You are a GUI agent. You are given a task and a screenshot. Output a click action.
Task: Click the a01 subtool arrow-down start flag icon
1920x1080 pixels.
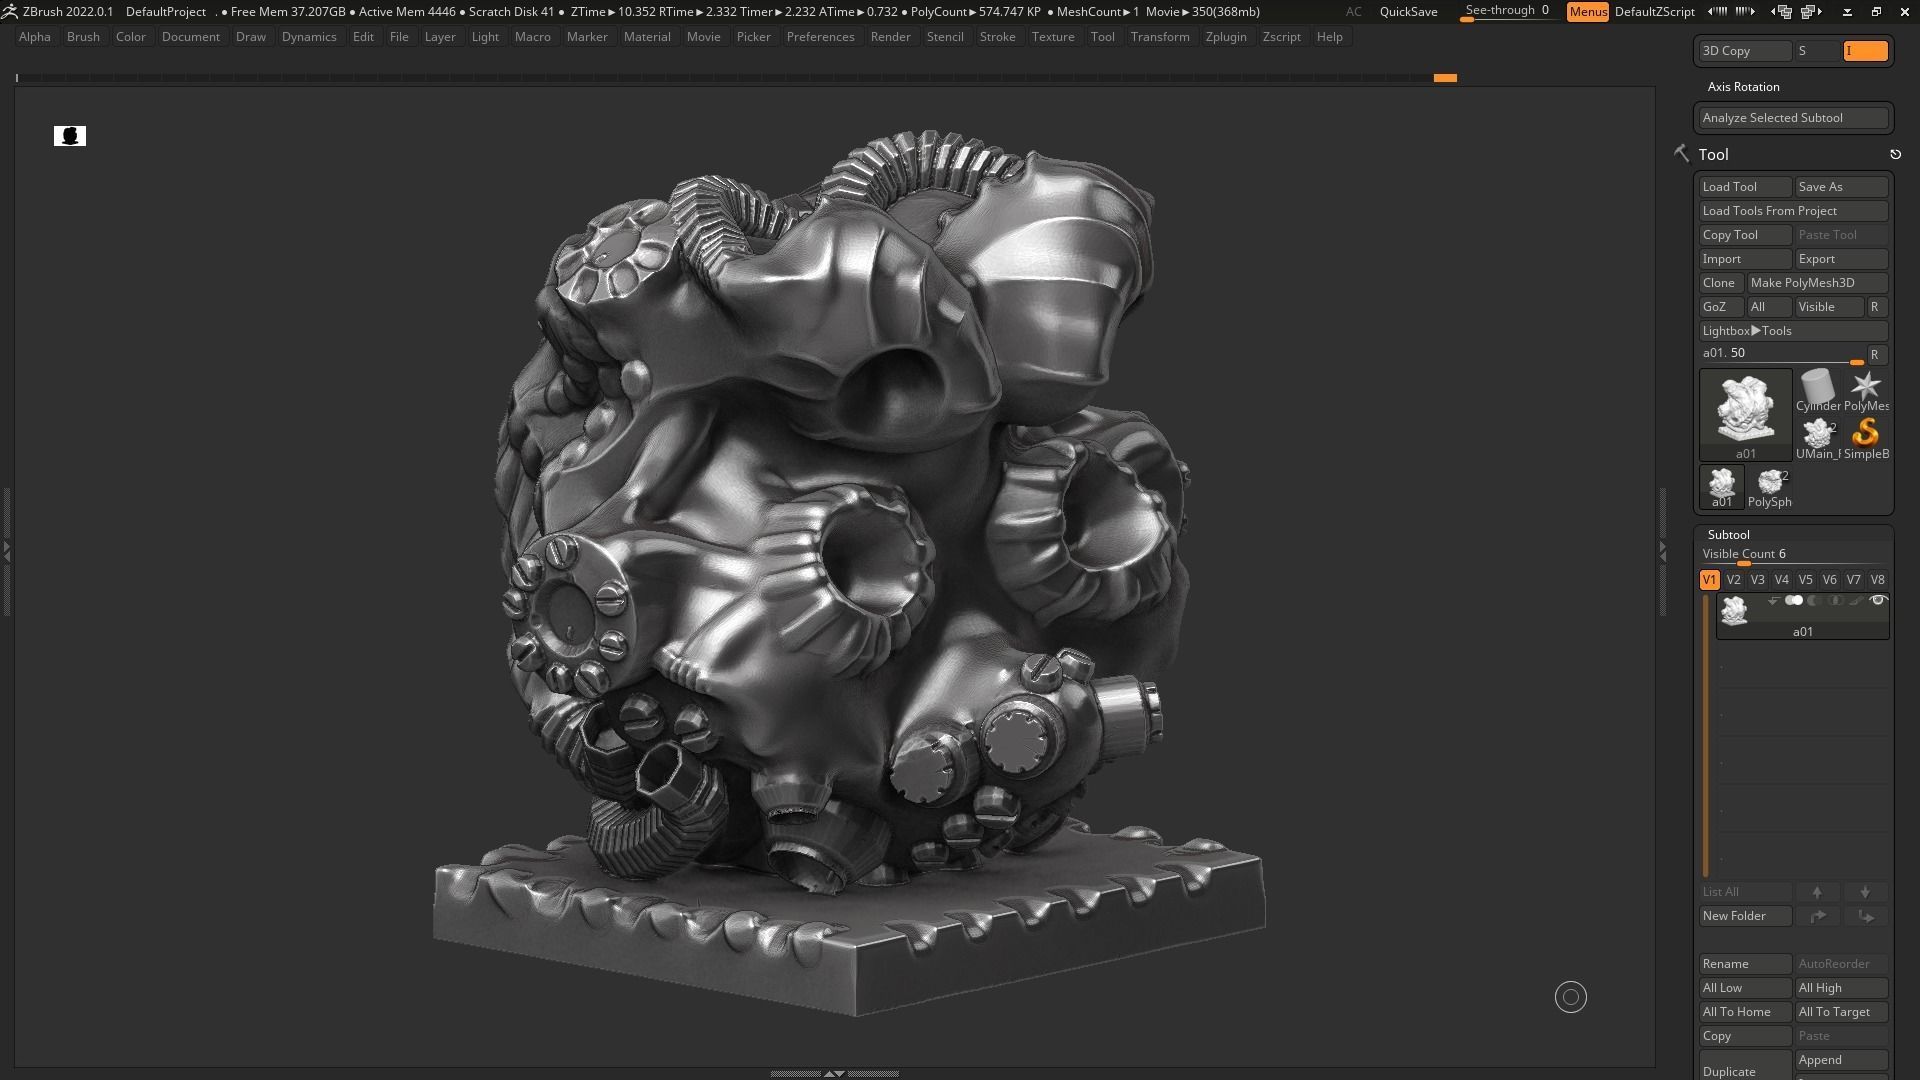[x=1773, y=601]
